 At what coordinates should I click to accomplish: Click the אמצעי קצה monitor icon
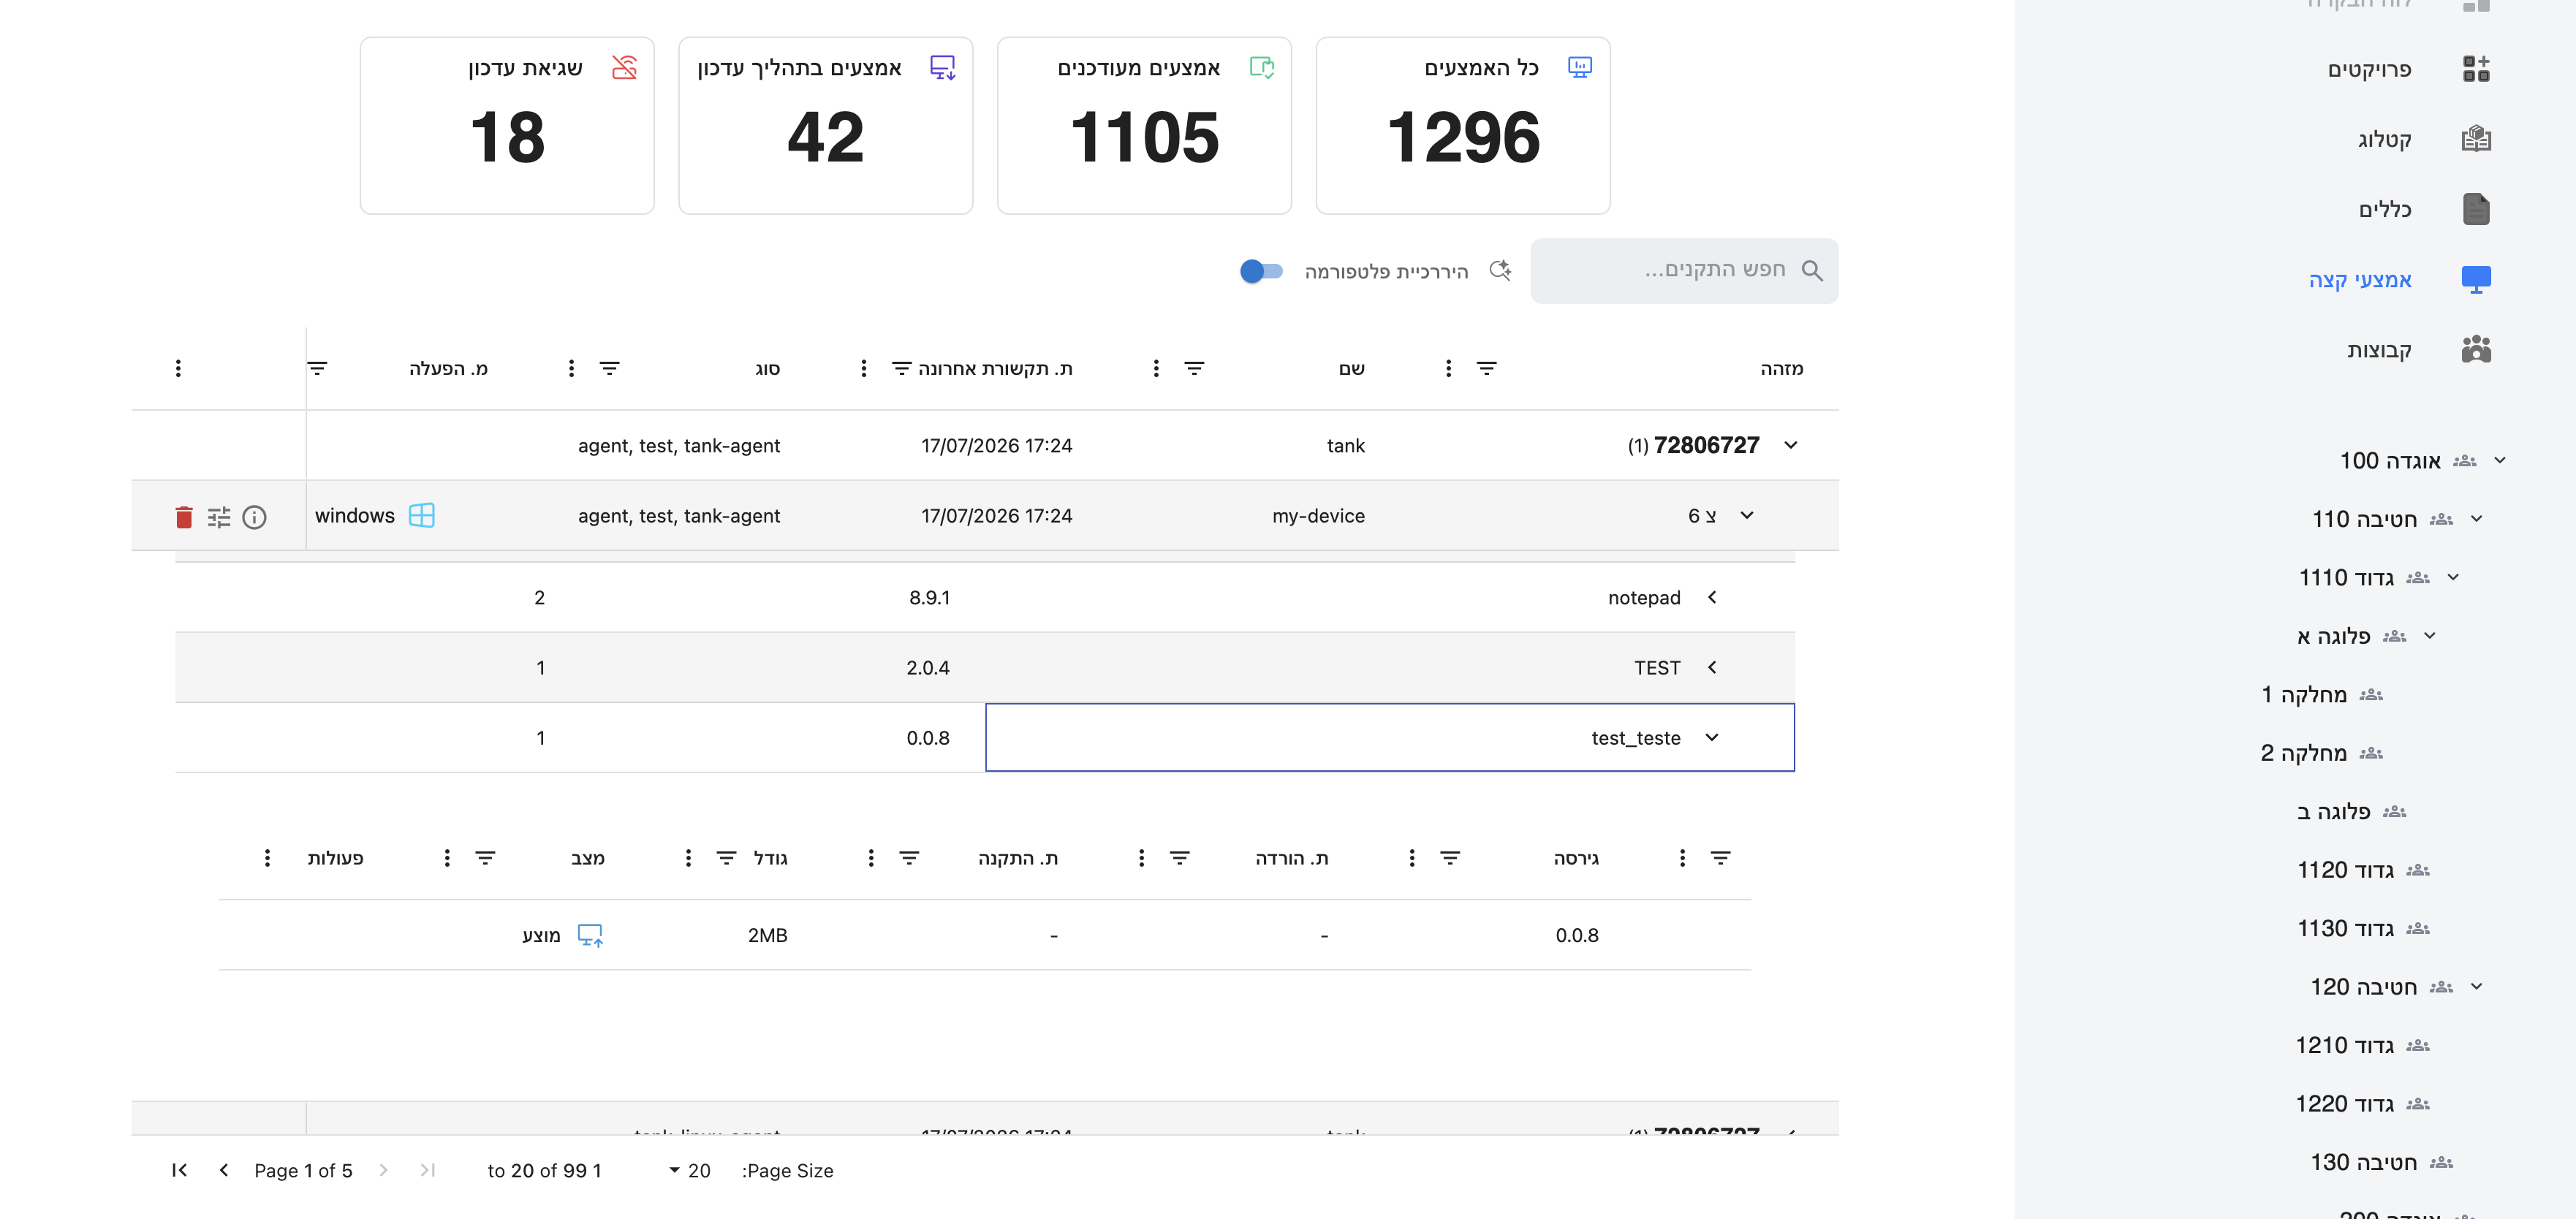pyautogui.click(x=2476, y=279)
